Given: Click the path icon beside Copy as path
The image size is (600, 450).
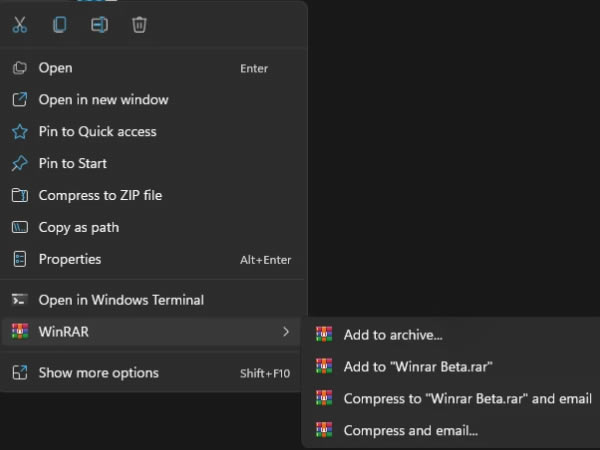Looking at the screenshot, I should tap(20, 227).
